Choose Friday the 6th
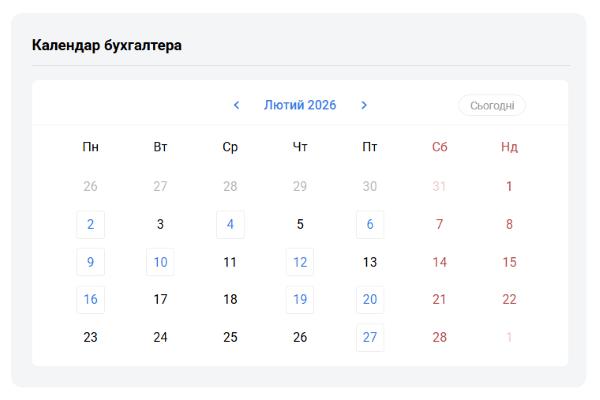The image size is (600, 400). (370, 224)
